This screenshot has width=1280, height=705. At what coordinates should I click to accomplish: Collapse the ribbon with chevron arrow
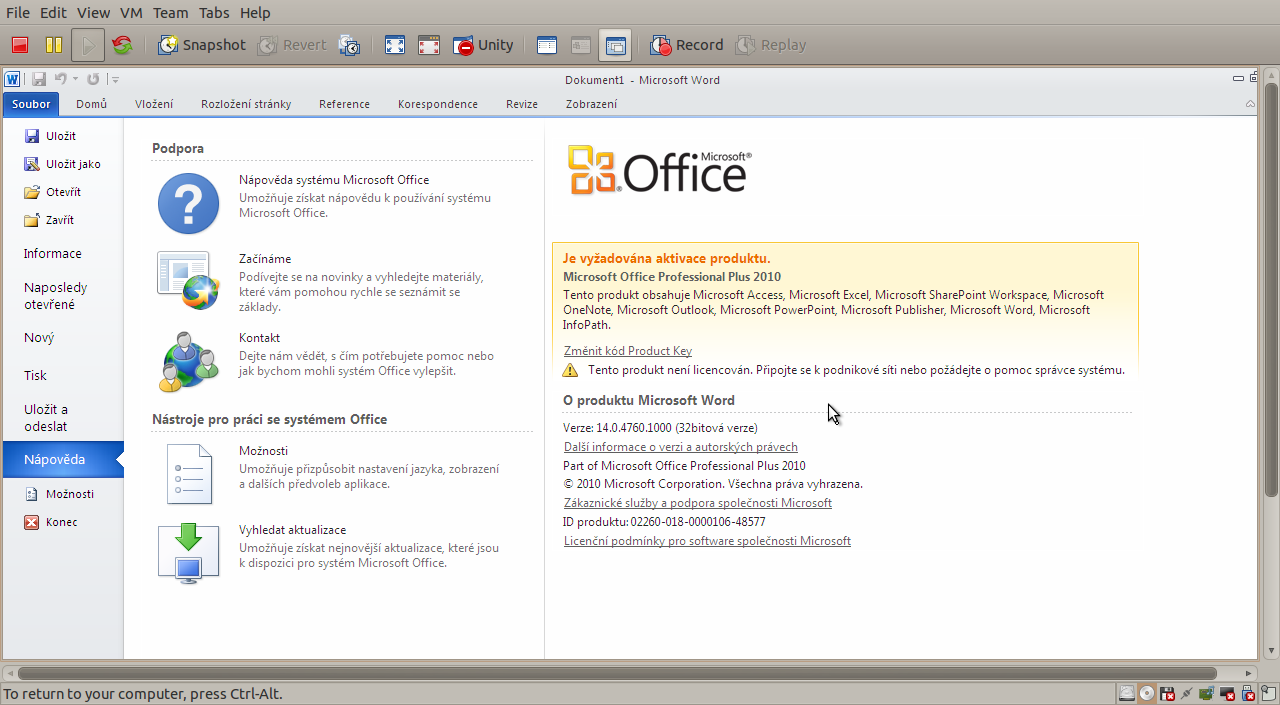pyautogui.click(x=1250, y=104)
